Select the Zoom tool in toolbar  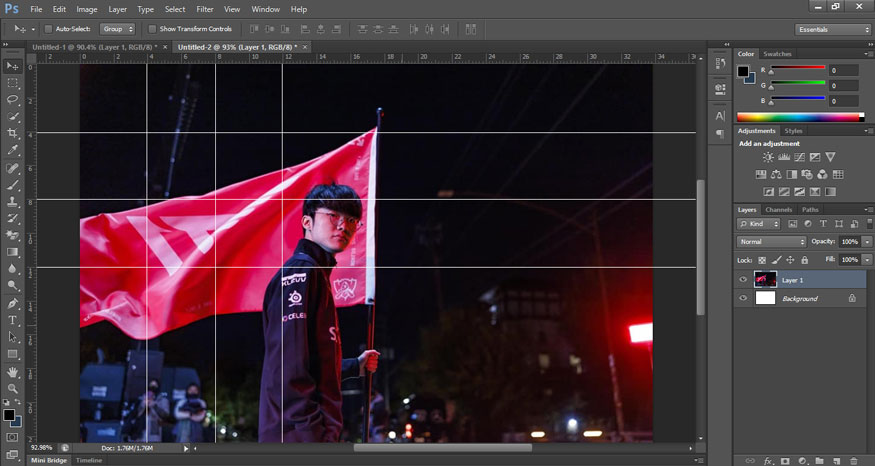12,388
